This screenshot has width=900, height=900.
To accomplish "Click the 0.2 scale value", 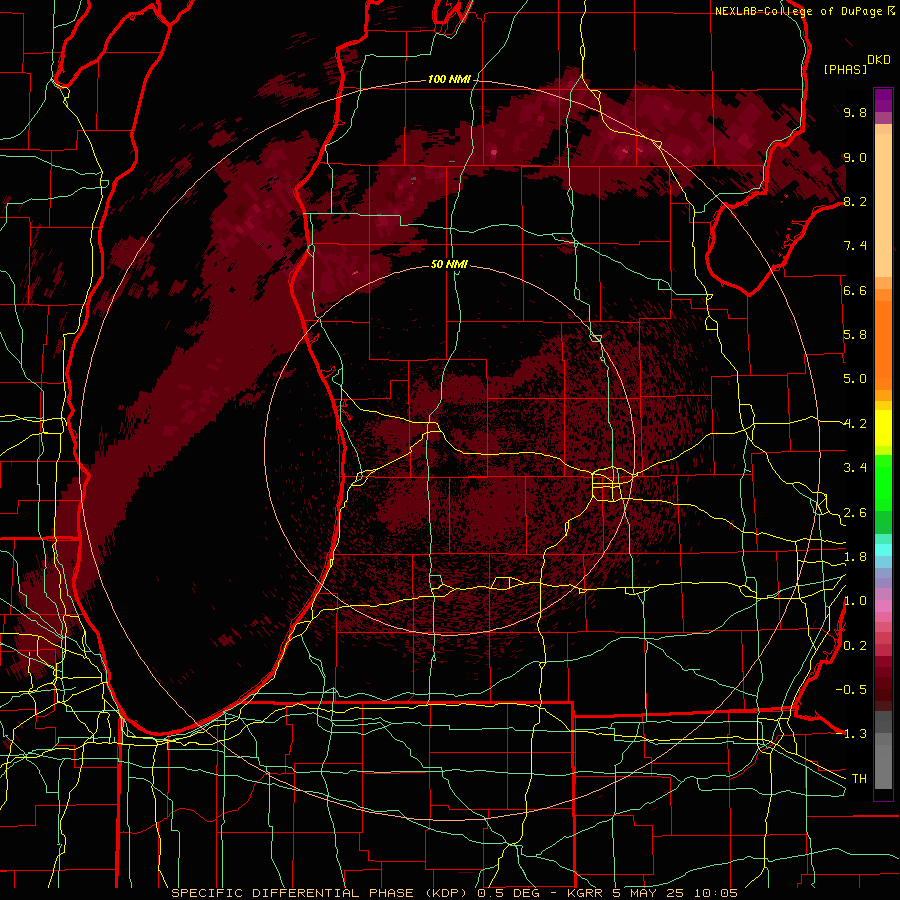I will [x=855, y=646].
